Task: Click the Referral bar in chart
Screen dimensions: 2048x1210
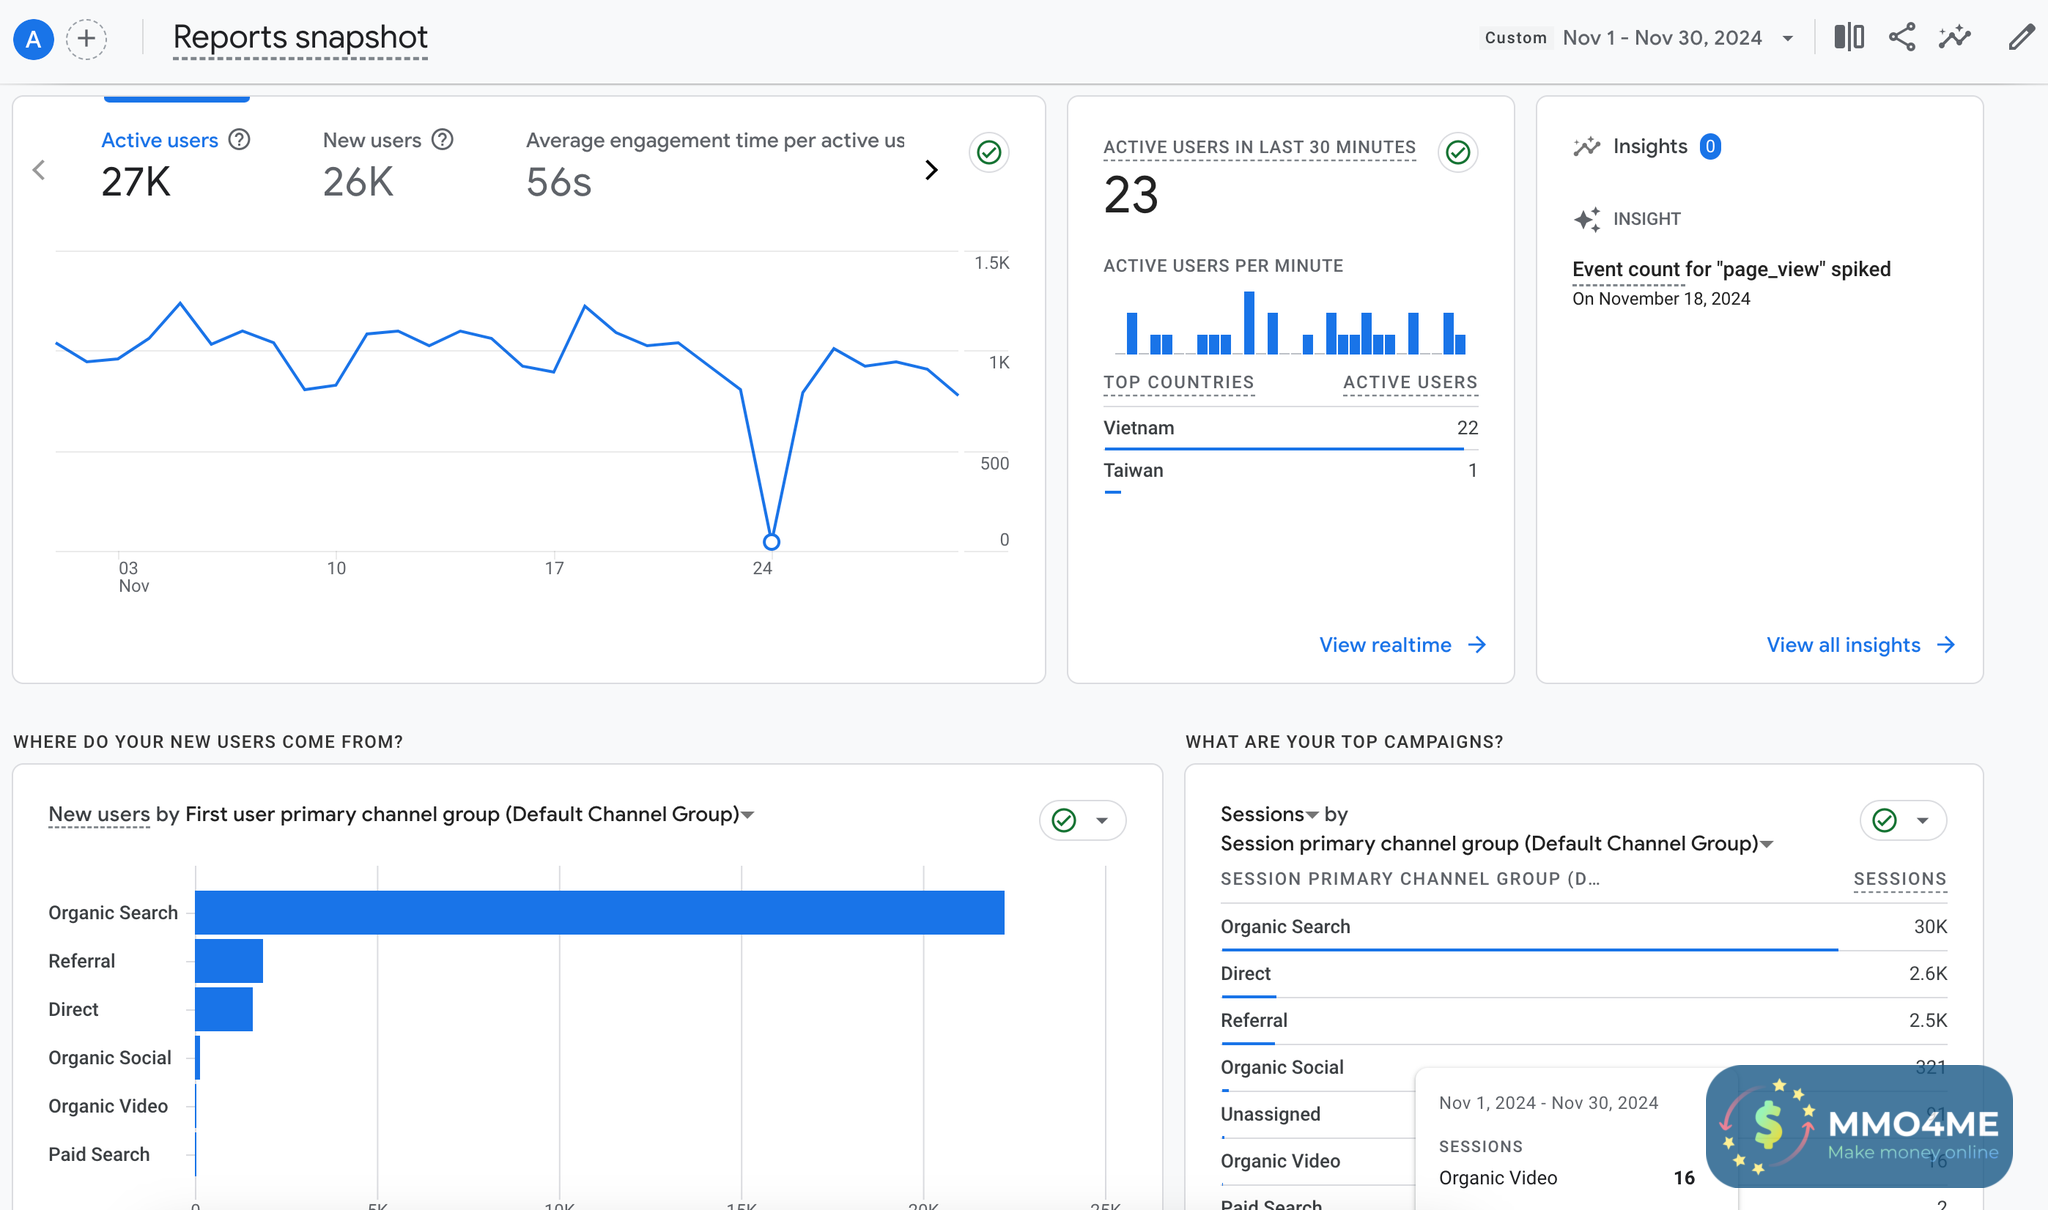Action: pyautogui.click(x=229, y=961)
